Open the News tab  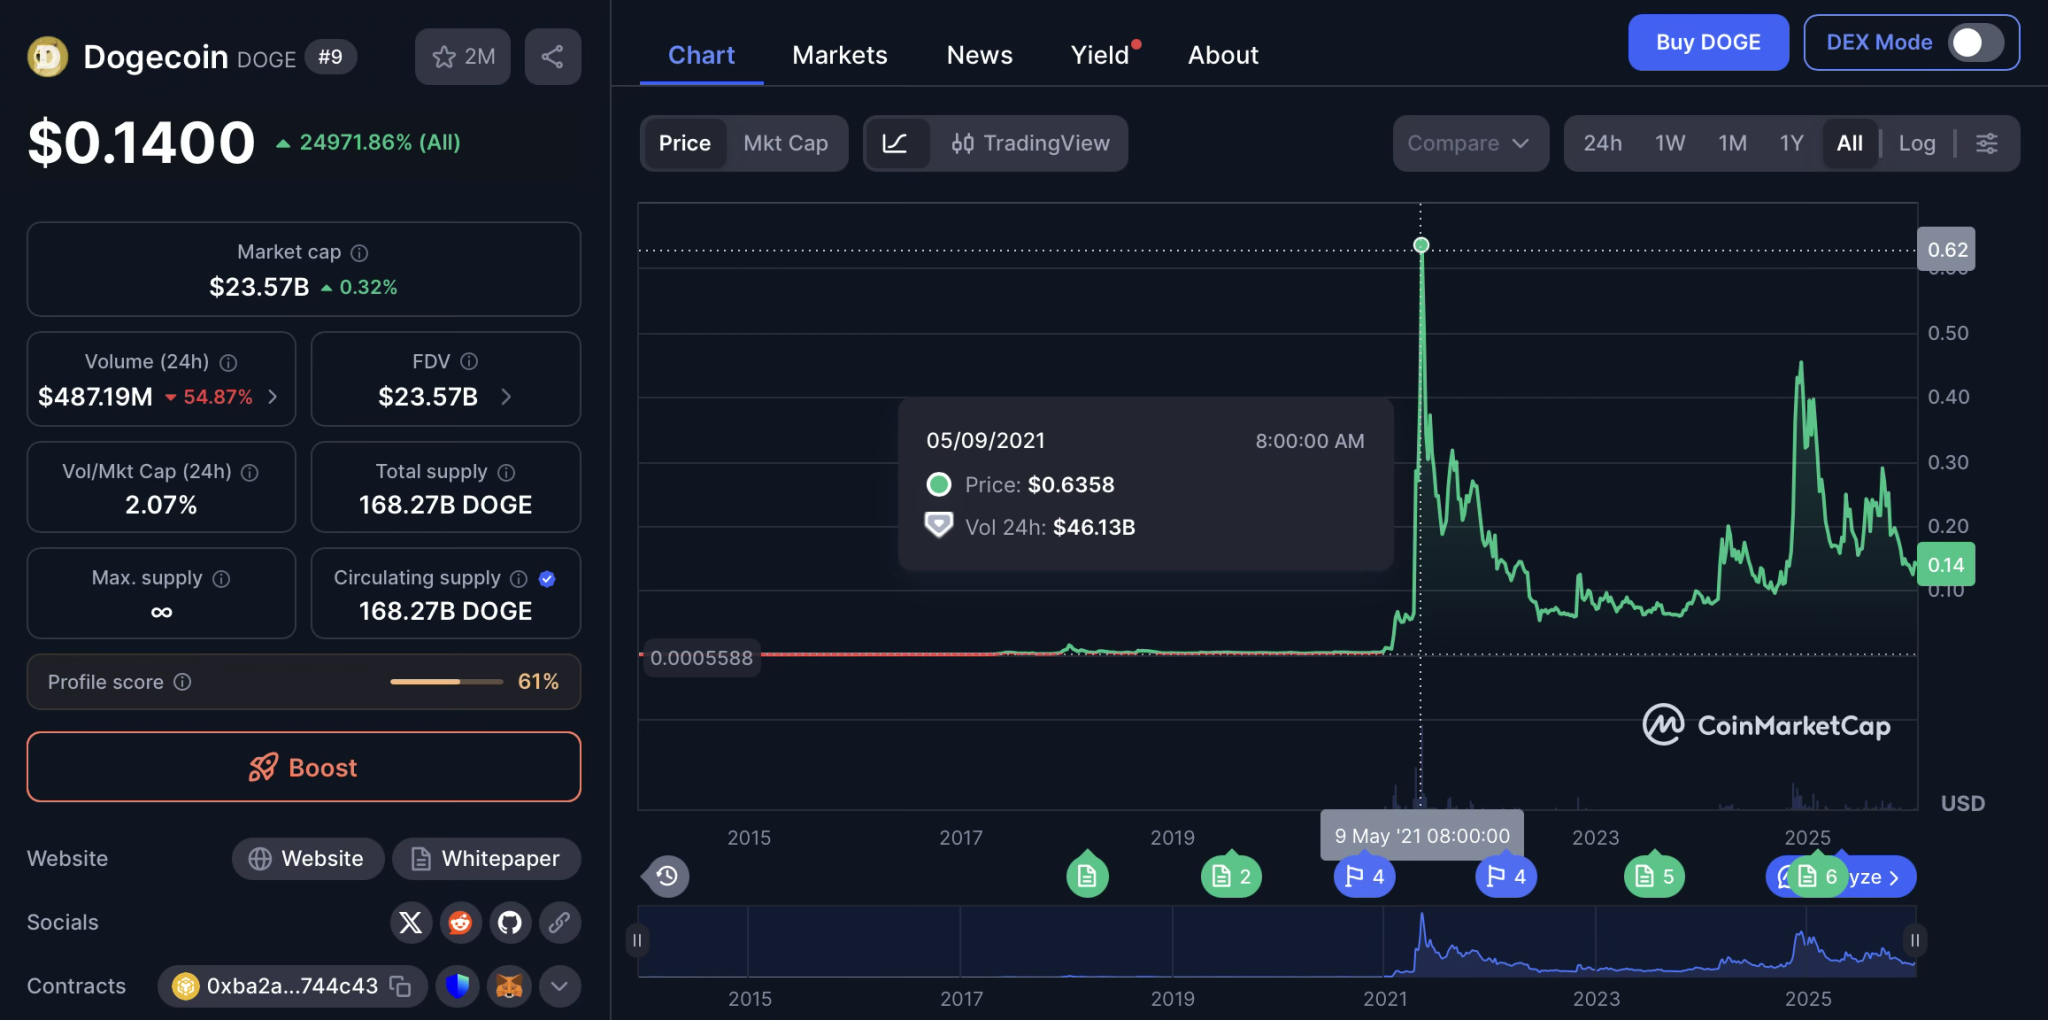(x=978, y=55)
